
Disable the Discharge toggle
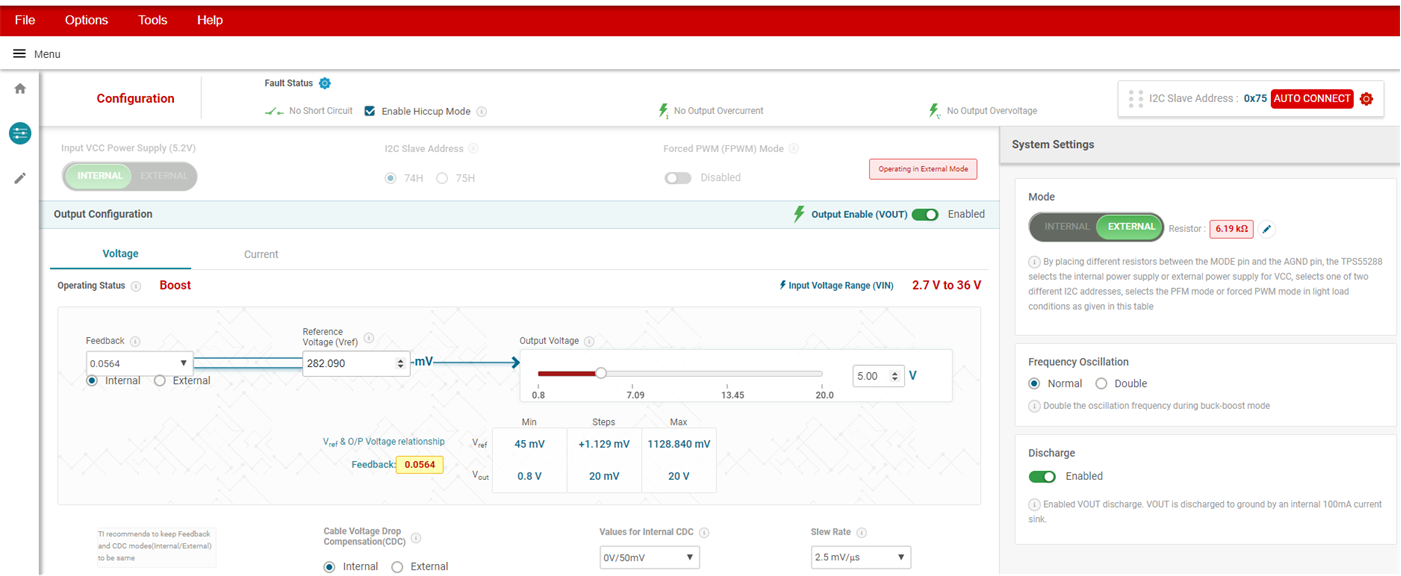click(1042, 477)
